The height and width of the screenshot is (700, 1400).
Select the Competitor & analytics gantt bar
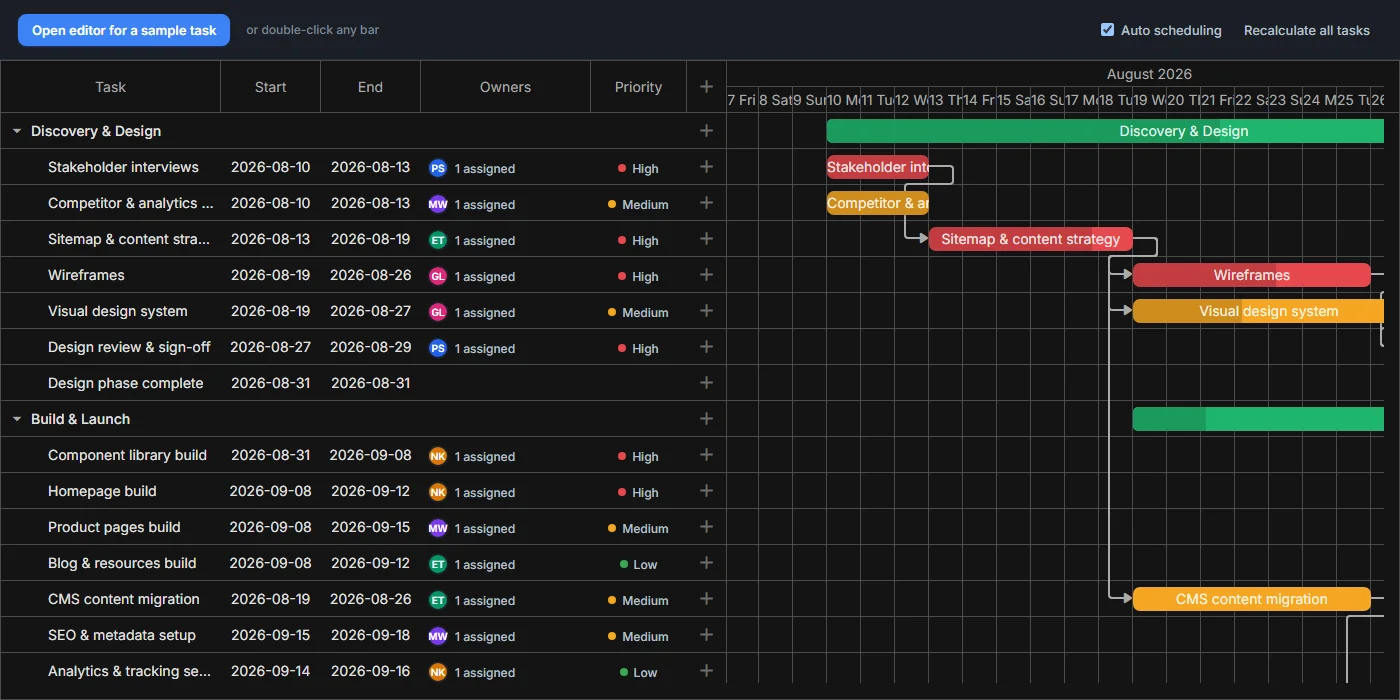(x=877, y=203)
